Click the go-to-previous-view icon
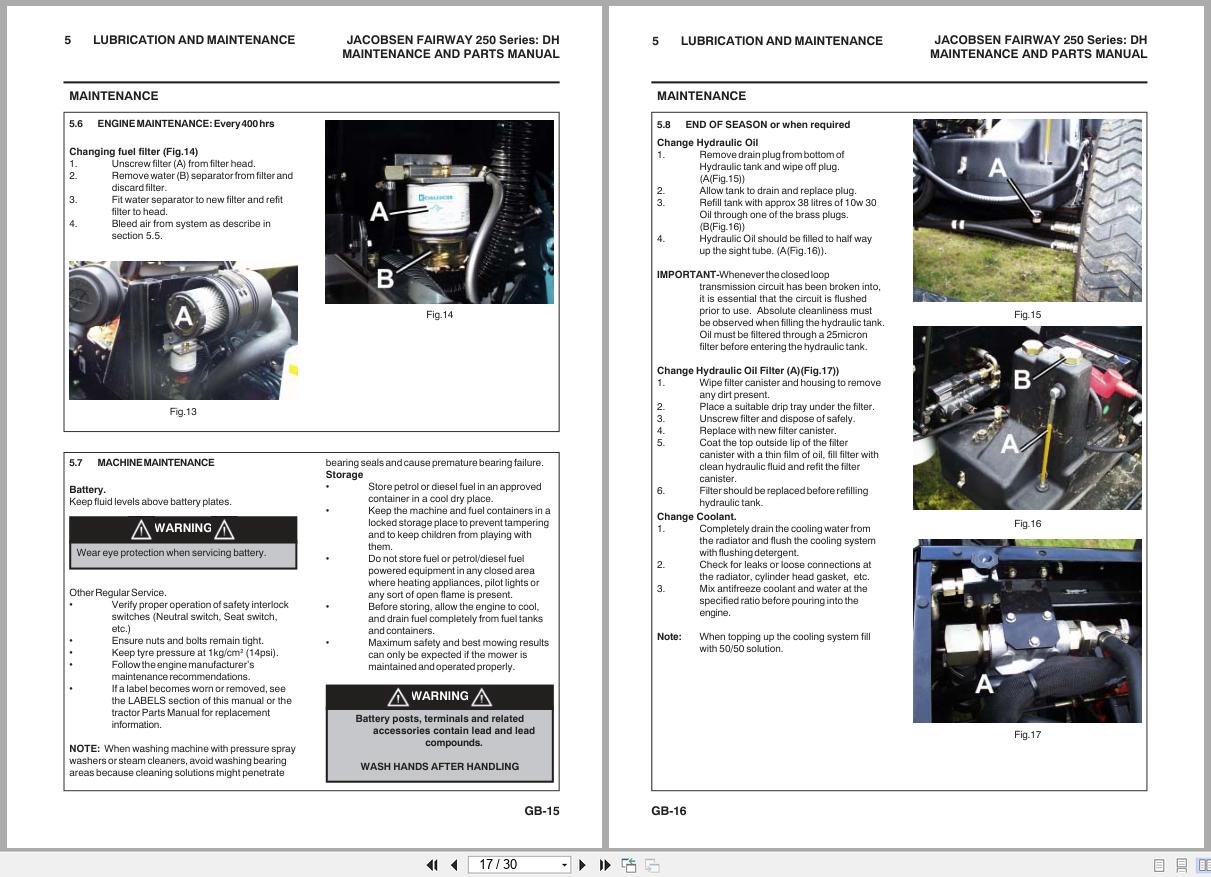This screenshot has height=877, width=1211. [629, 865]
